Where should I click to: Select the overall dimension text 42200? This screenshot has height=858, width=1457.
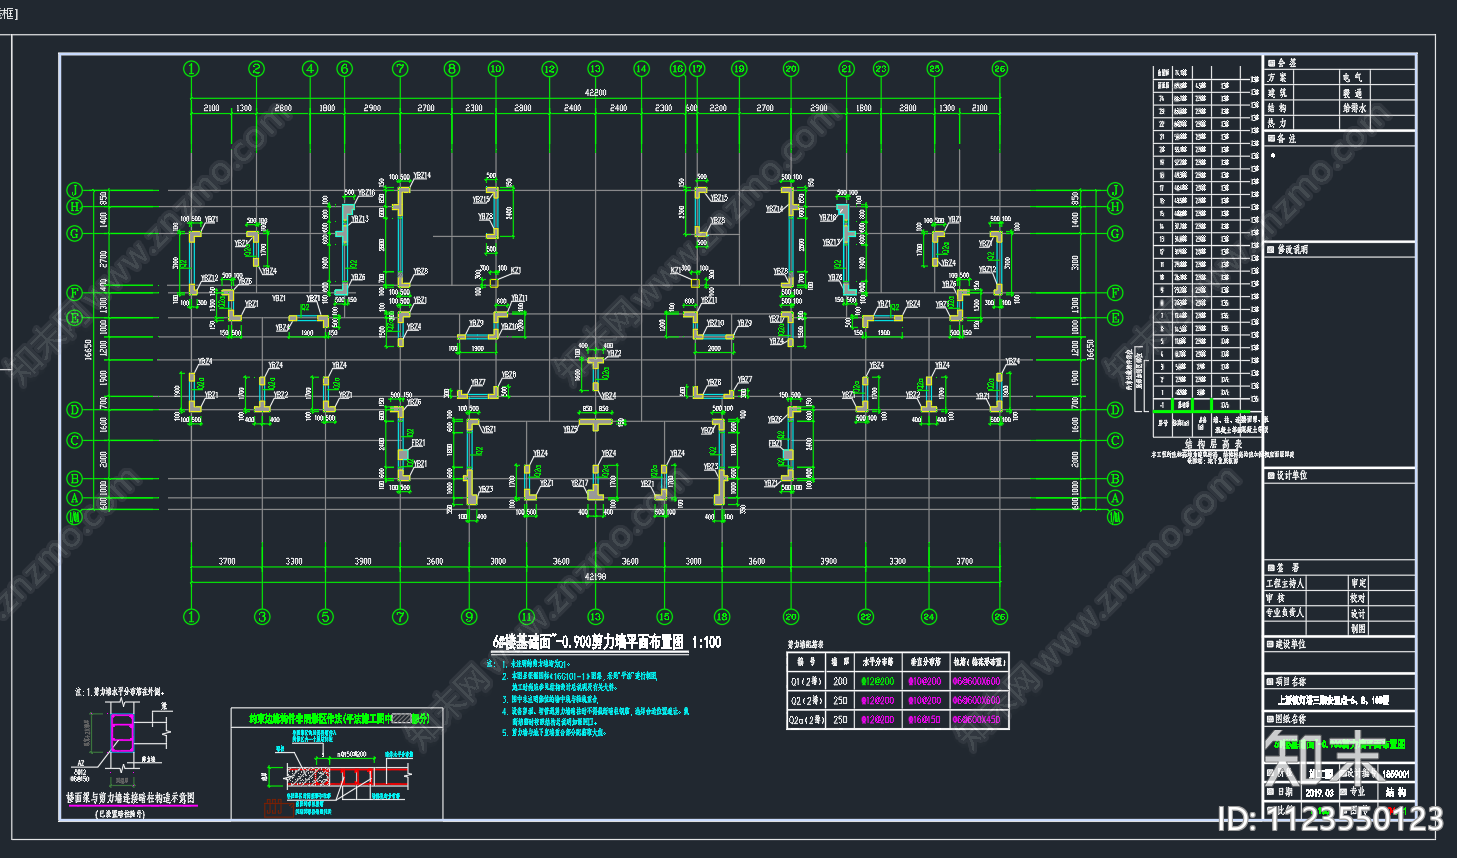[x=596, y=92]
